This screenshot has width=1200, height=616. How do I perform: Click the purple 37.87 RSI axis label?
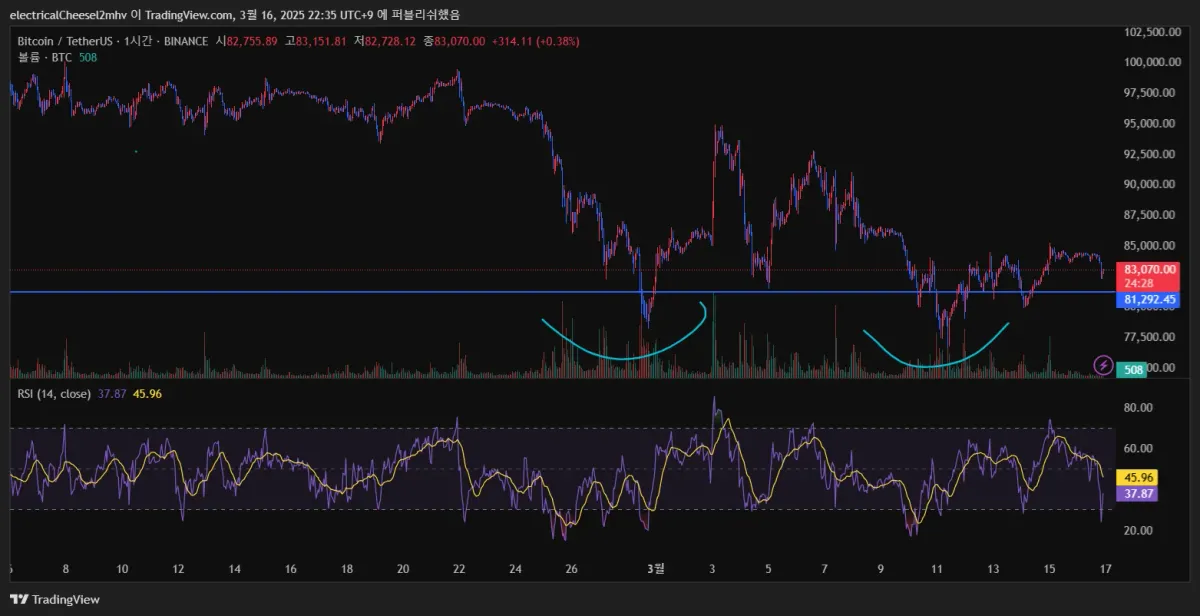tap(1138, 494)
